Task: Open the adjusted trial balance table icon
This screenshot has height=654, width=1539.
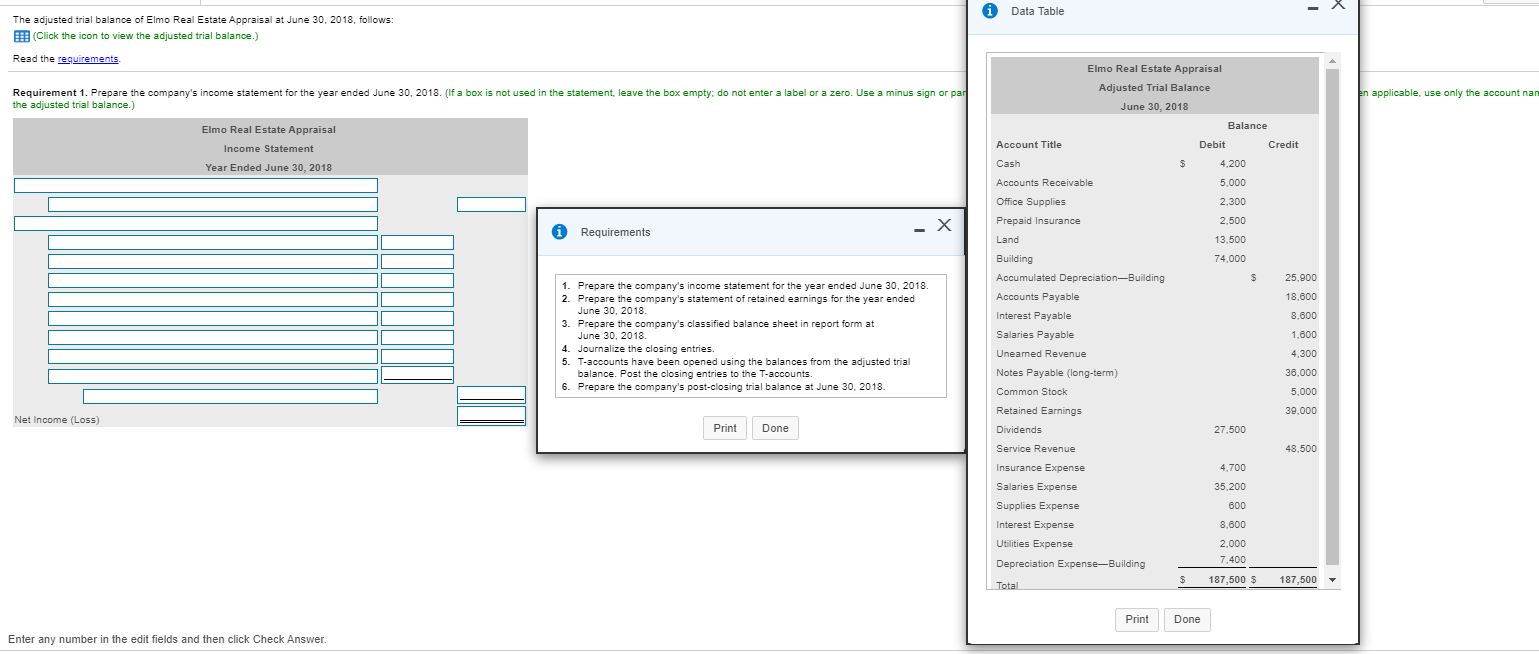Action: [x=21, y=36]
